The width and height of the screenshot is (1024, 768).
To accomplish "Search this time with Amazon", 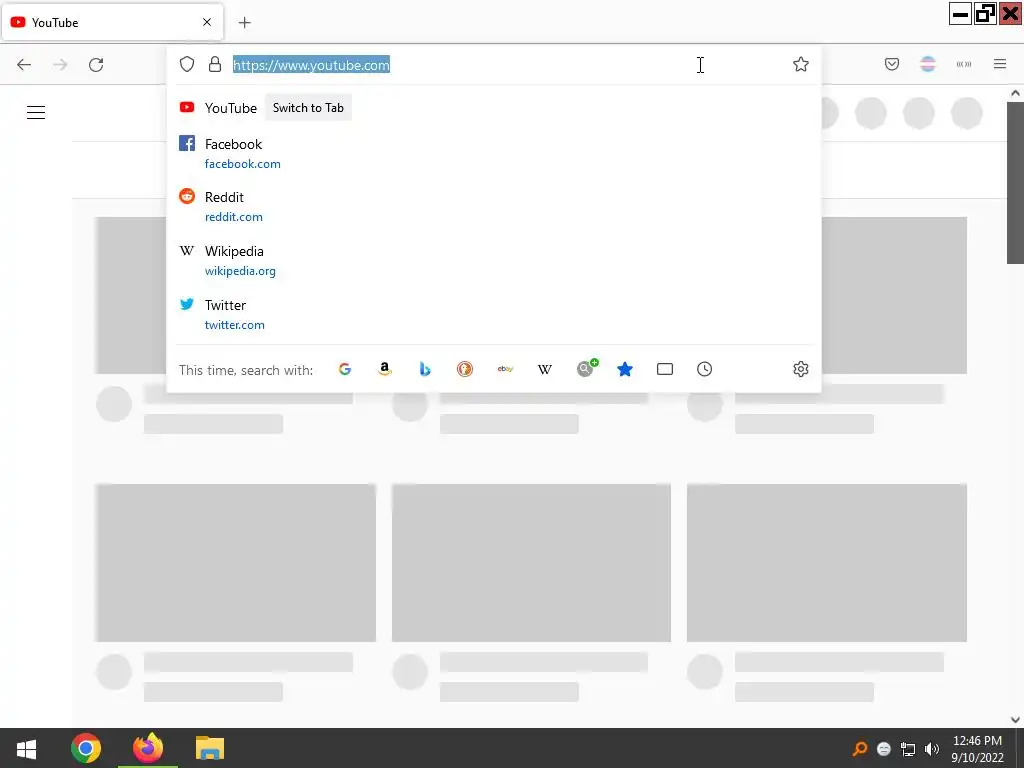I will (385, 369).
